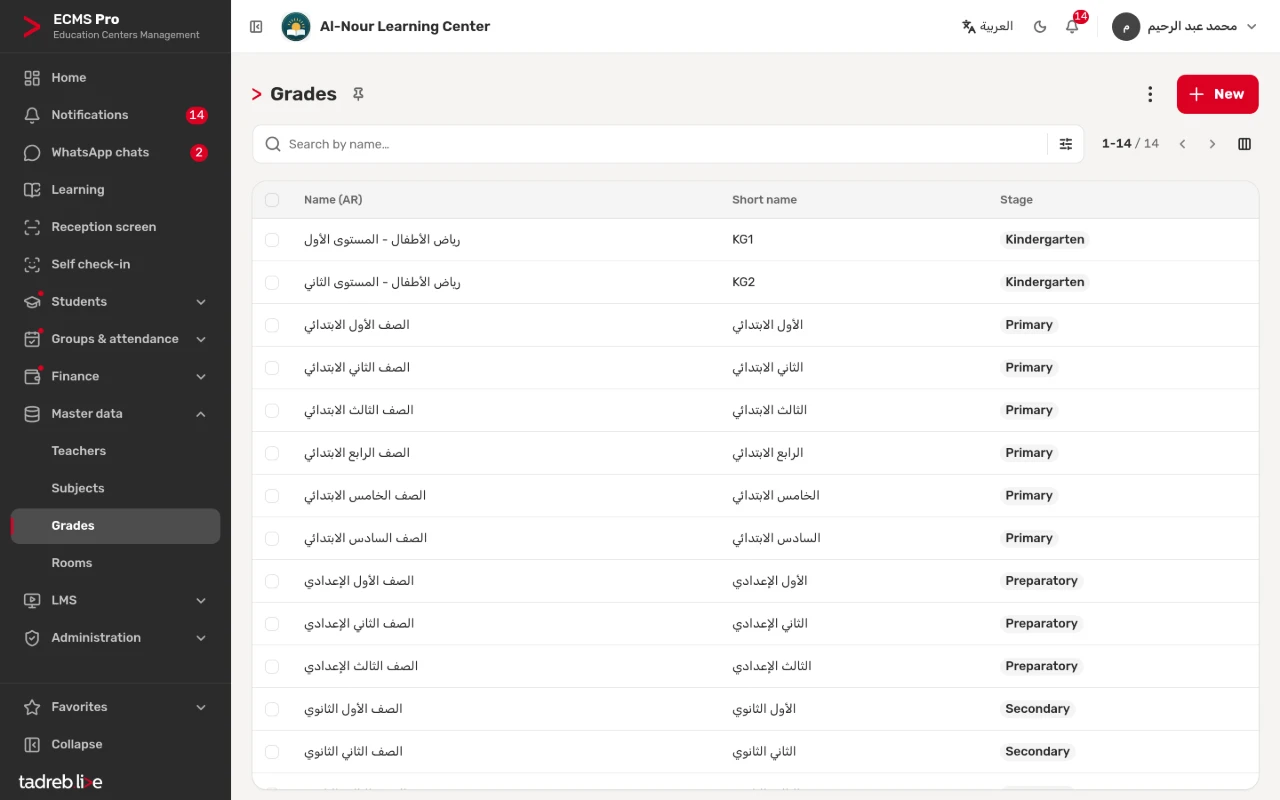Toggle dark mode moon icon

[1040, 27]
